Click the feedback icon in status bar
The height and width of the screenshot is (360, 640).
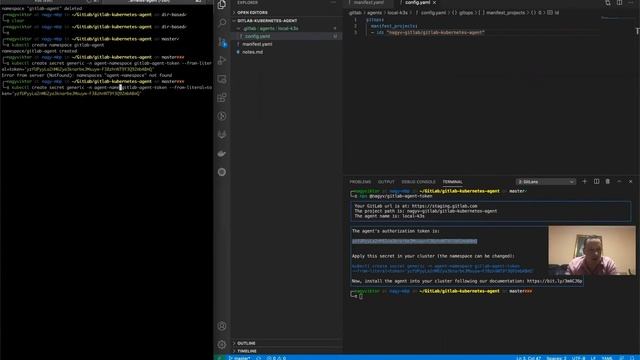coord(622,358)
